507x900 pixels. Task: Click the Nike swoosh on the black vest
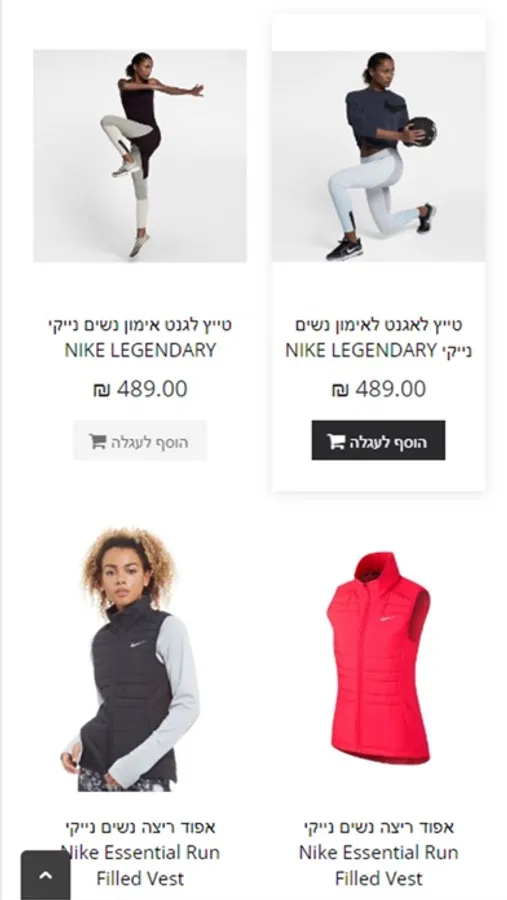tap(137, 643)
